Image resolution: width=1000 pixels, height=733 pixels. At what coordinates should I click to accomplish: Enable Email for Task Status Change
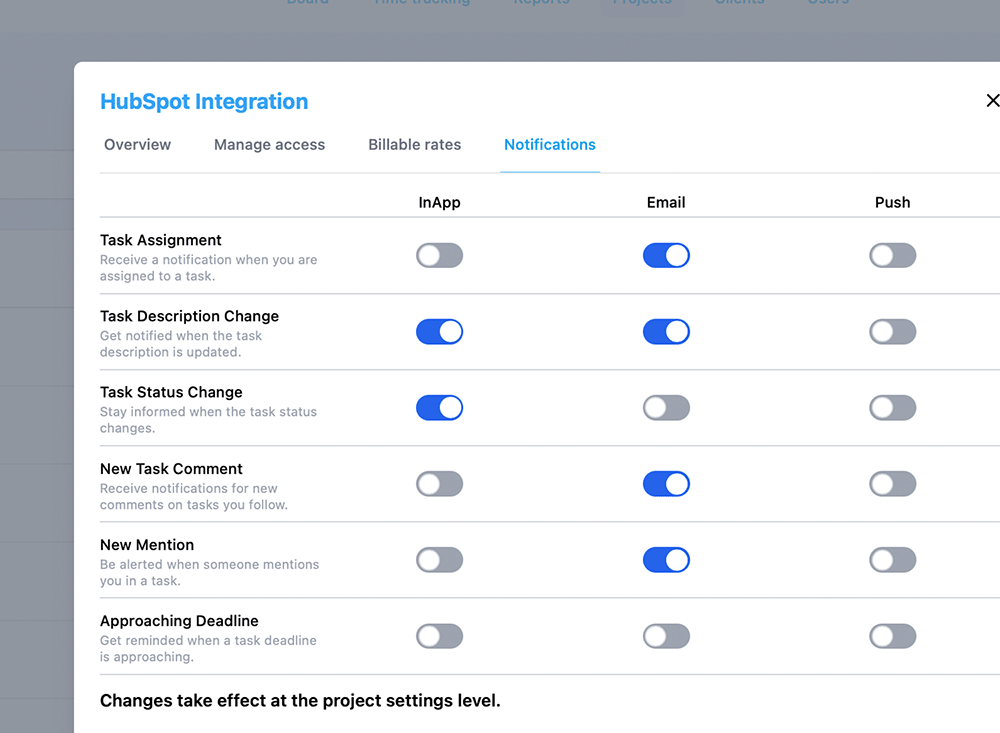666,408
